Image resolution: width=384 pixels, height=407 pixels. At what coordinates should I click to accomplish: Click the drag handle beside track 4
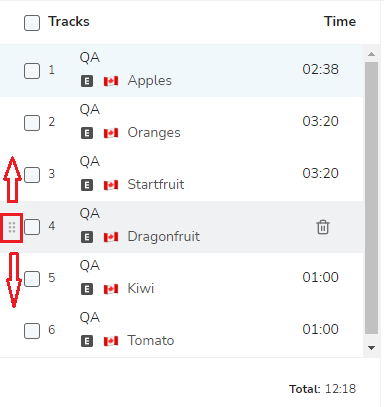tap(12, 228)
